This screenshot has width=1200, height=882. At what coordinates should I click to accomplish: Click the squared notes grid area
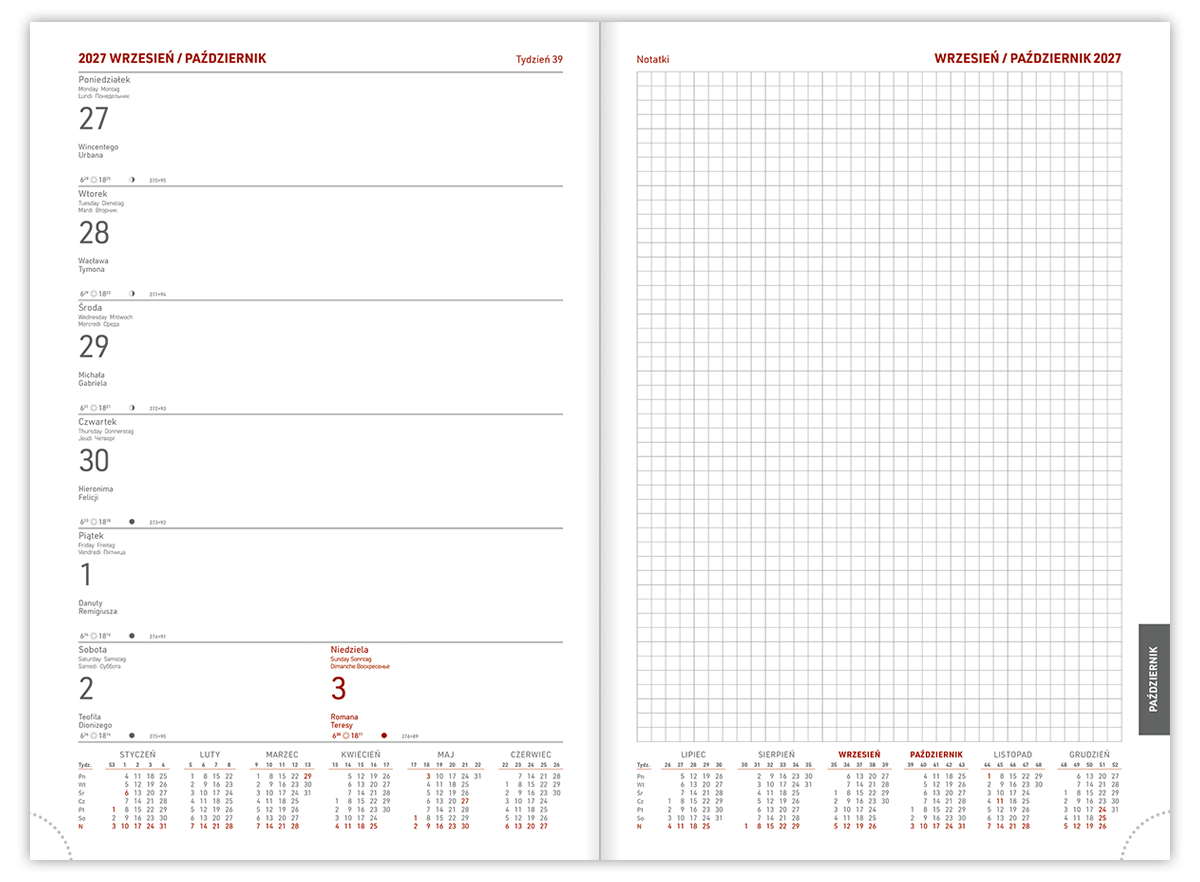pos(879,406)
